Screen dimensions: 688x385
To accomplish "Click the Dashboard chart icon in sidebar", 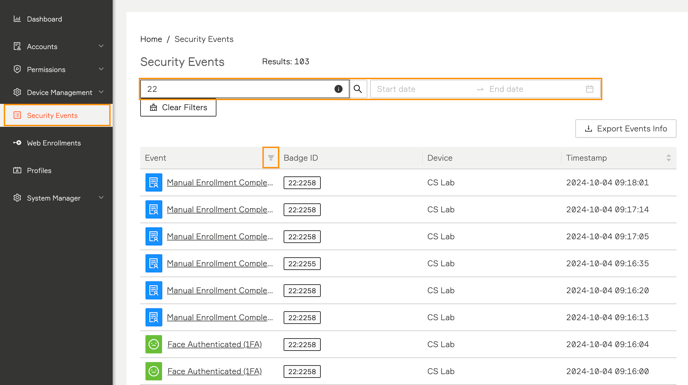I will 17,19.
